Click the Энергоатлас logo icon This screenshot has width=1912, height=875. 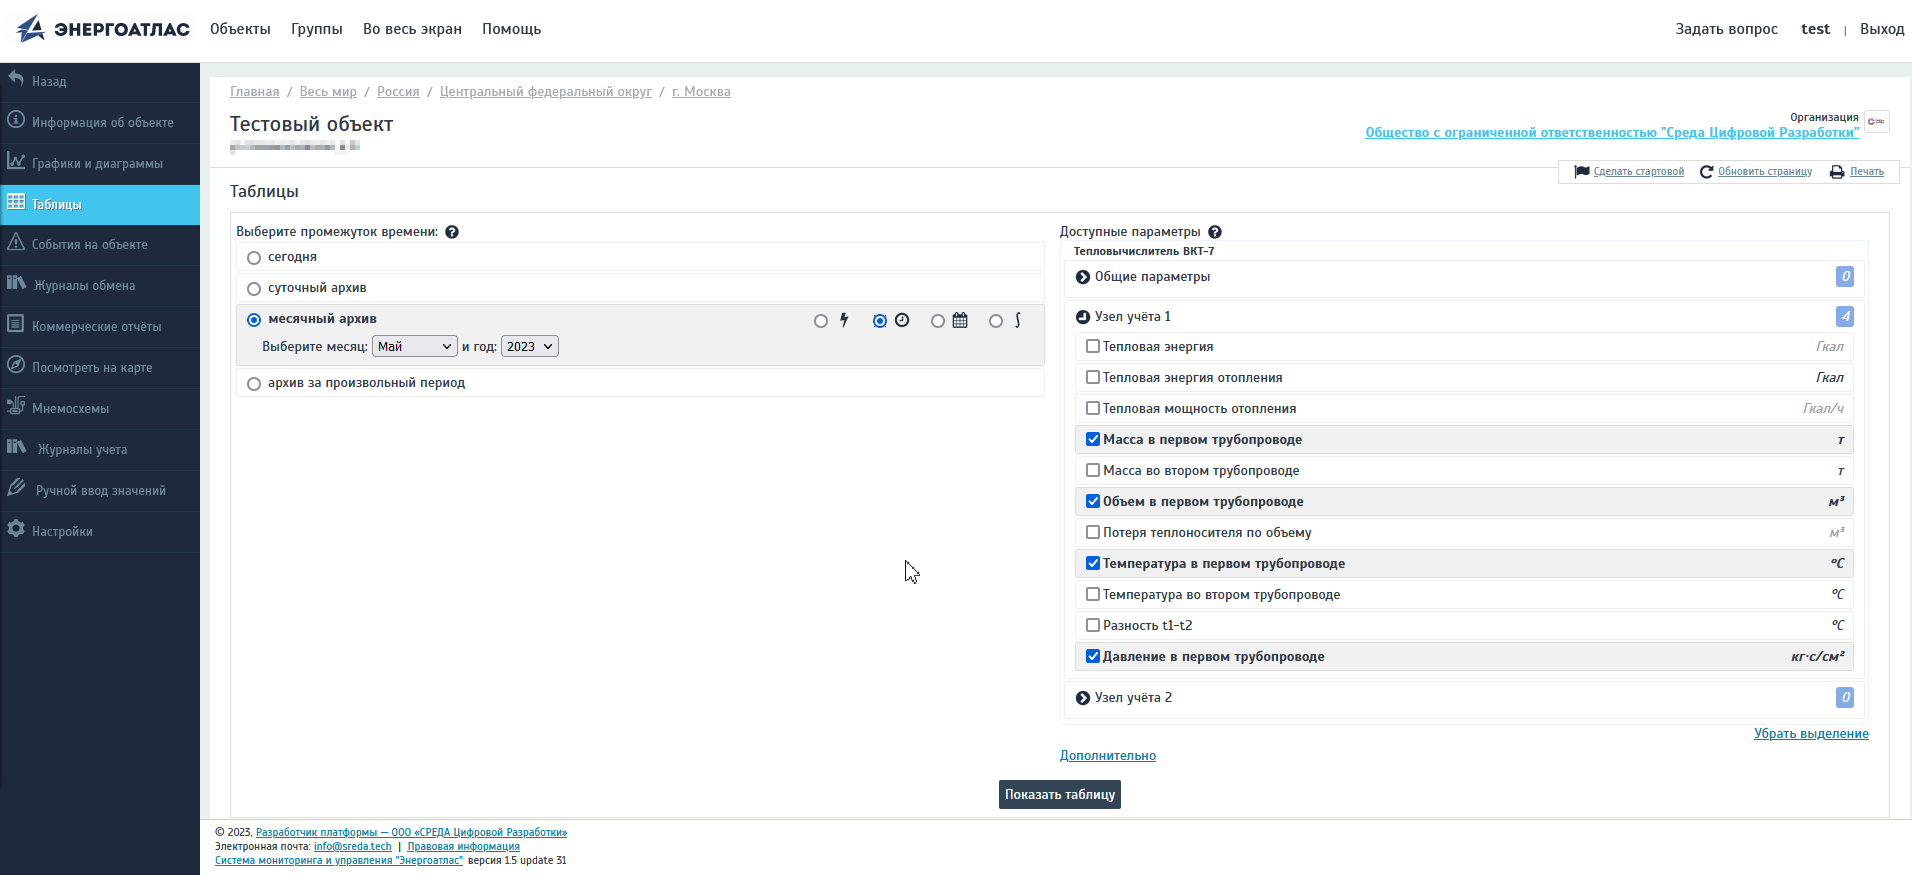tap(31, 29)
